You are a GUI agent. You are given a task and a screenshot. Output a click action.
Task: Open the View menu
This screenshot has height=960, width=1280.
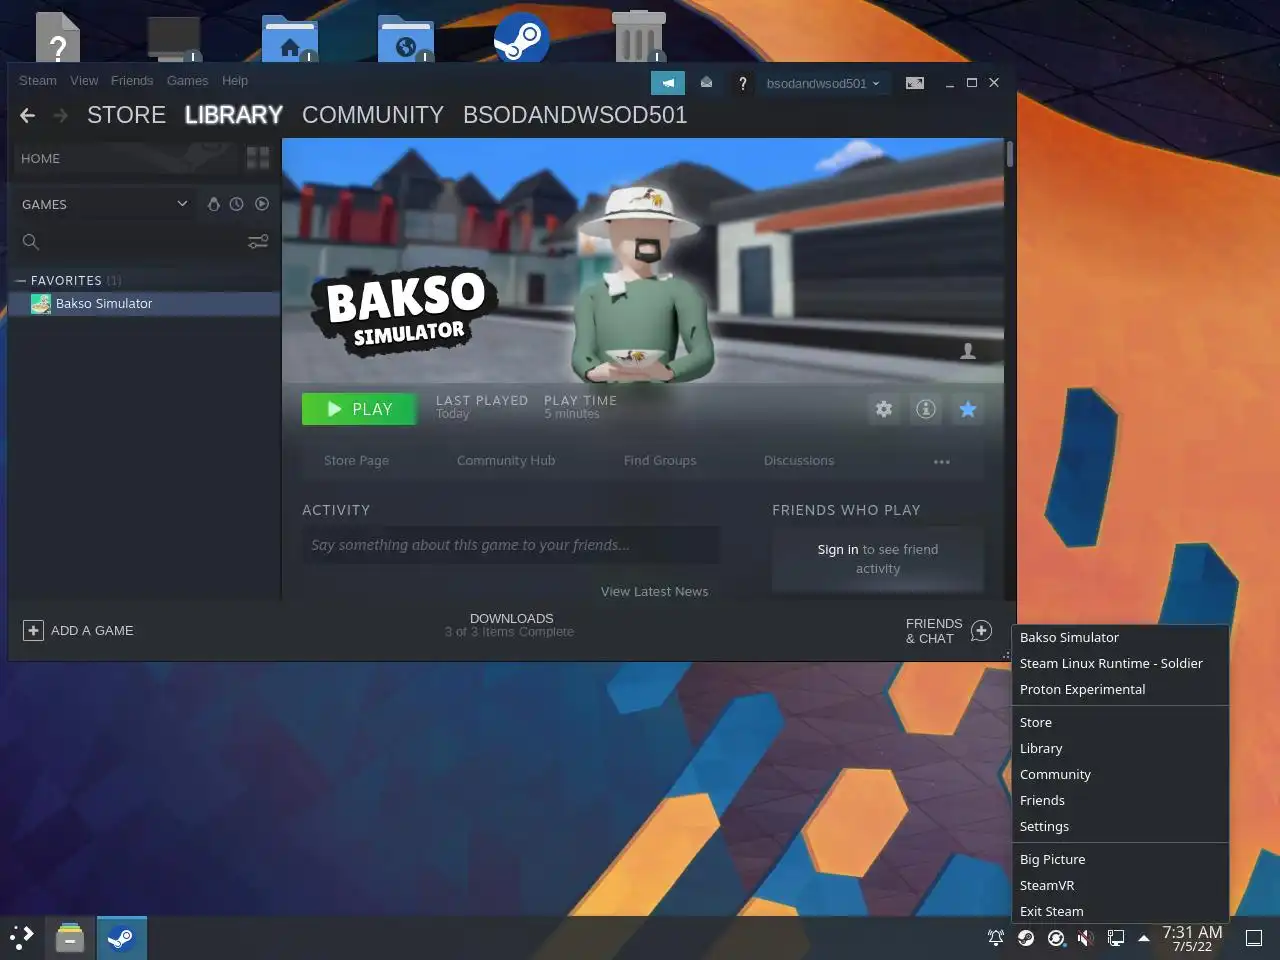84,81
